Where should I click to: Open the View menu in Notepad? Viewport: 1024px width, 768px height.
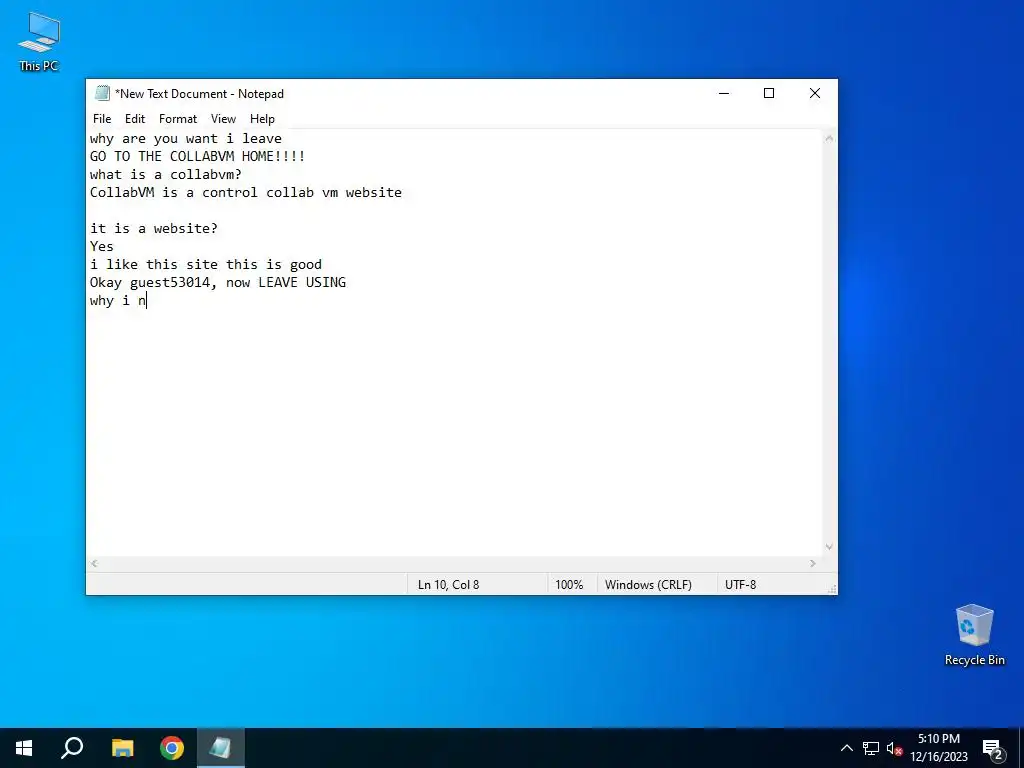tap(223, 119)
